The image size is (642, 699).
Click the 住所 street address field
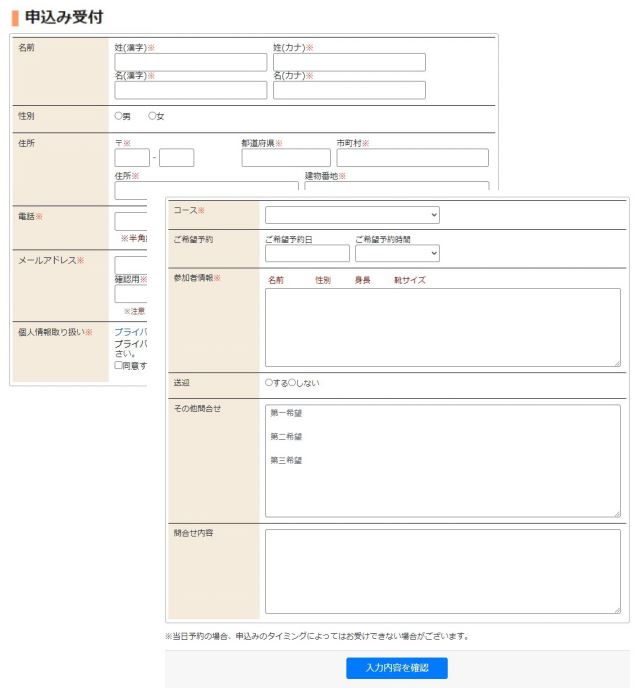click(x=206, y=189)
